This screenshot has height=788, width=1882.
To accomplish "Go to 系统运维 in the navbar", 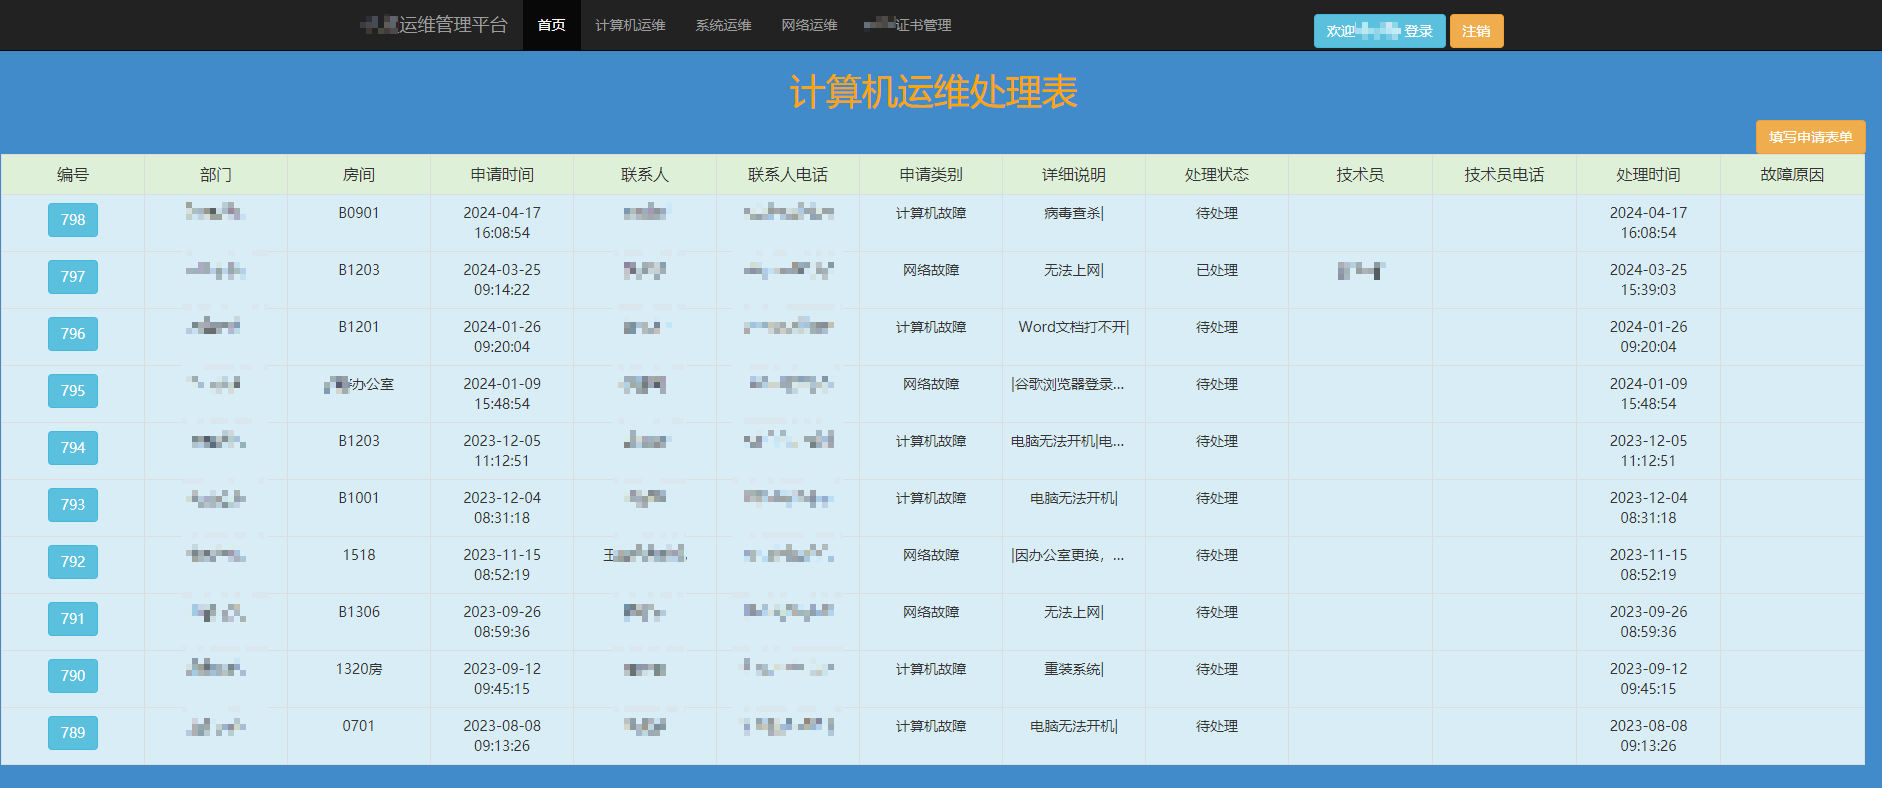I will click(x=723, y=25).
